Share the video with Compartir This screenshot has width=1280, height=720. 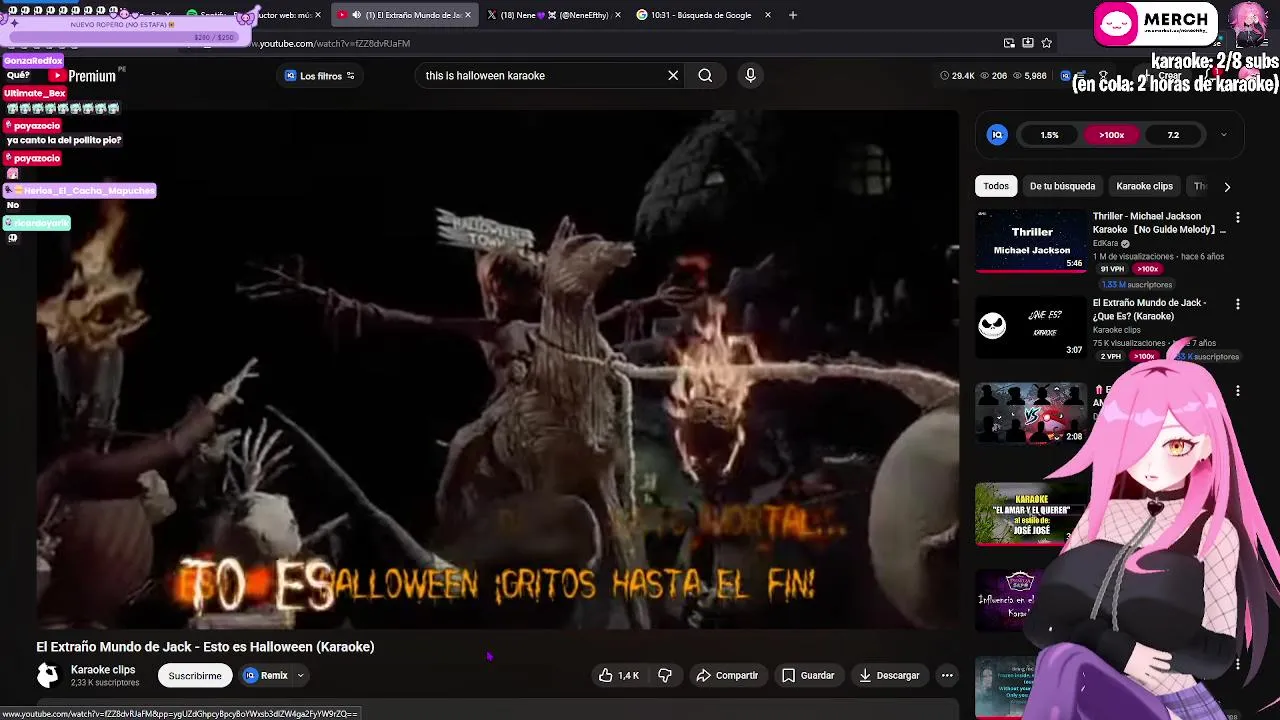[x=727, y=676]
